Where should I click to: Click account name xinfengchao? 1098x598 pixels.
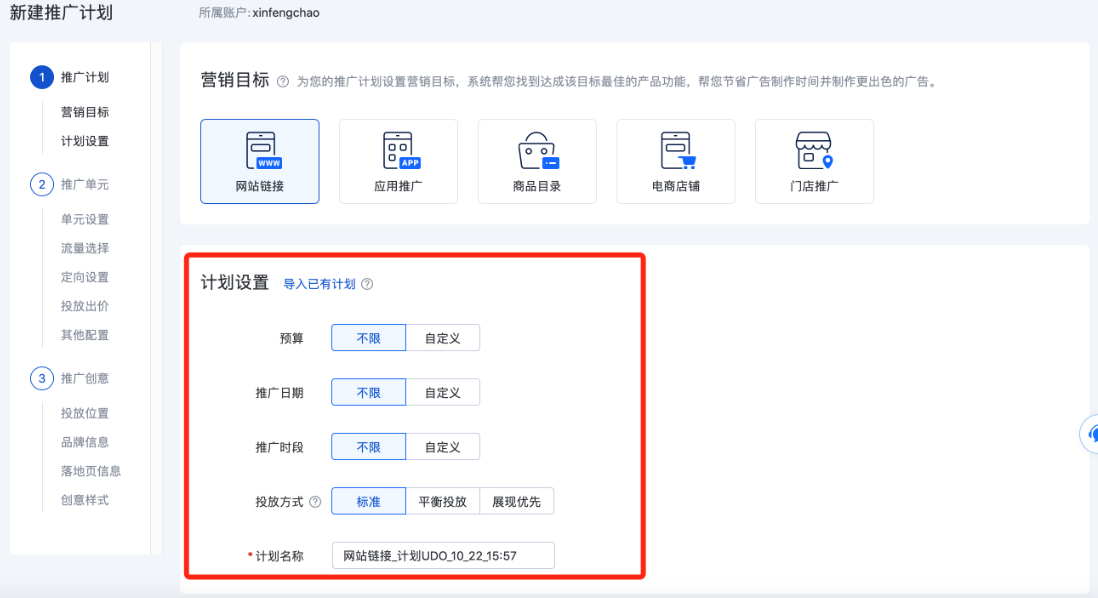pos(286,13)
